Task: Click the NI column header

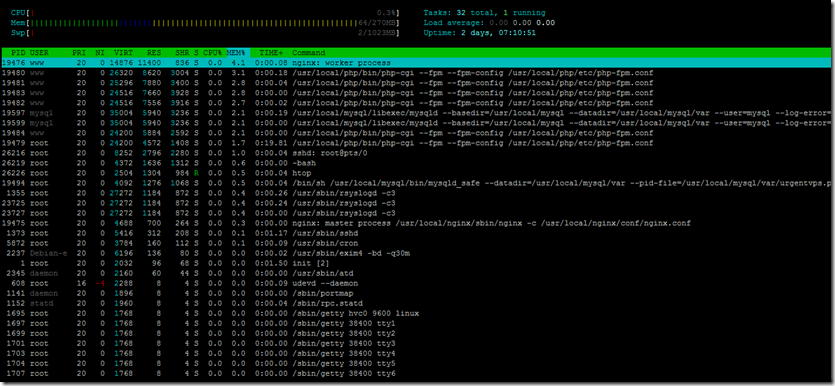Action: pos(100,53)
